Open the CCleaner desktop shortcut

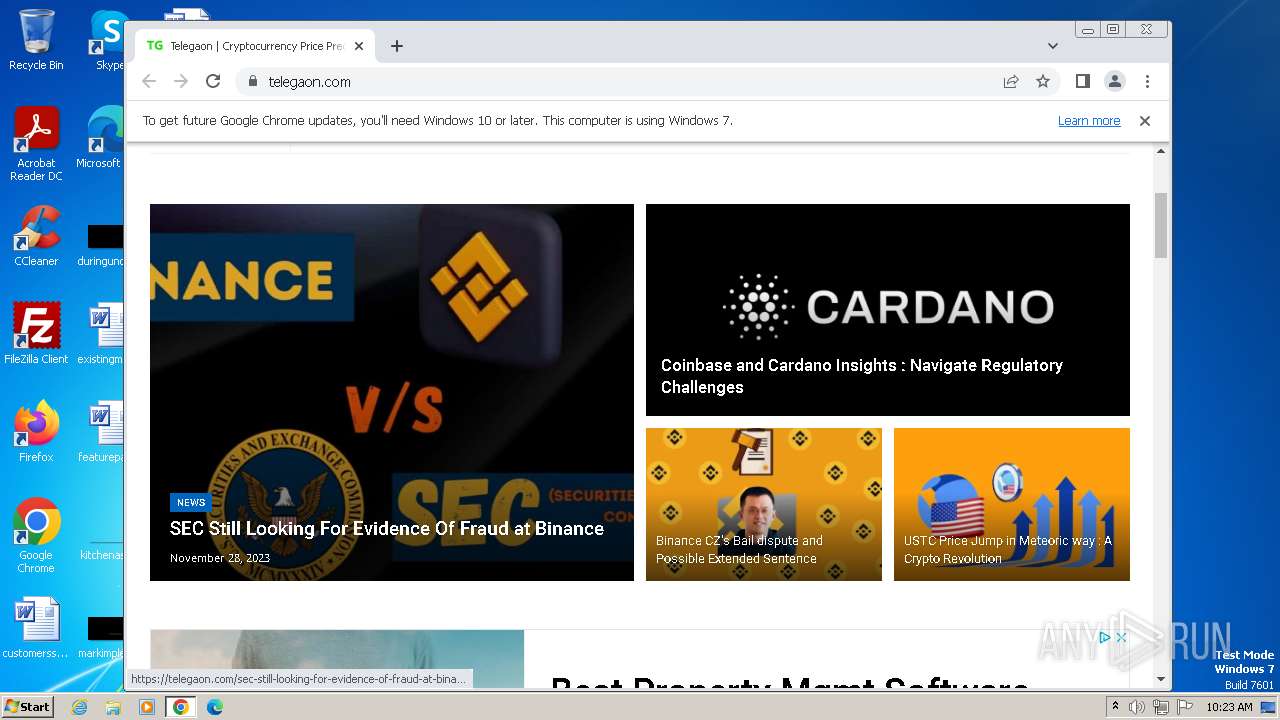point(36,236)
